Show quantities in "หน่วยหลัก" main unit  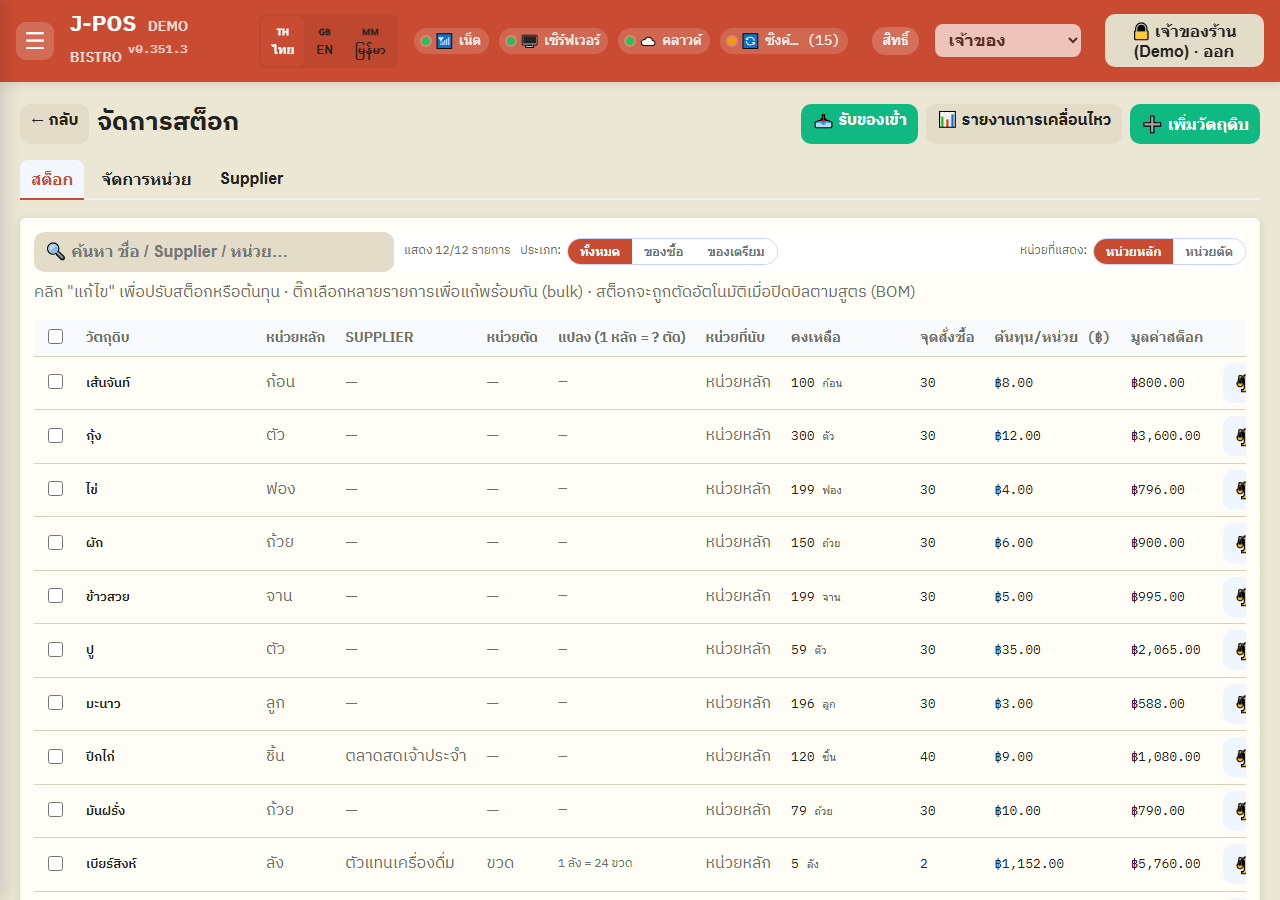(x=1133, y=252)
